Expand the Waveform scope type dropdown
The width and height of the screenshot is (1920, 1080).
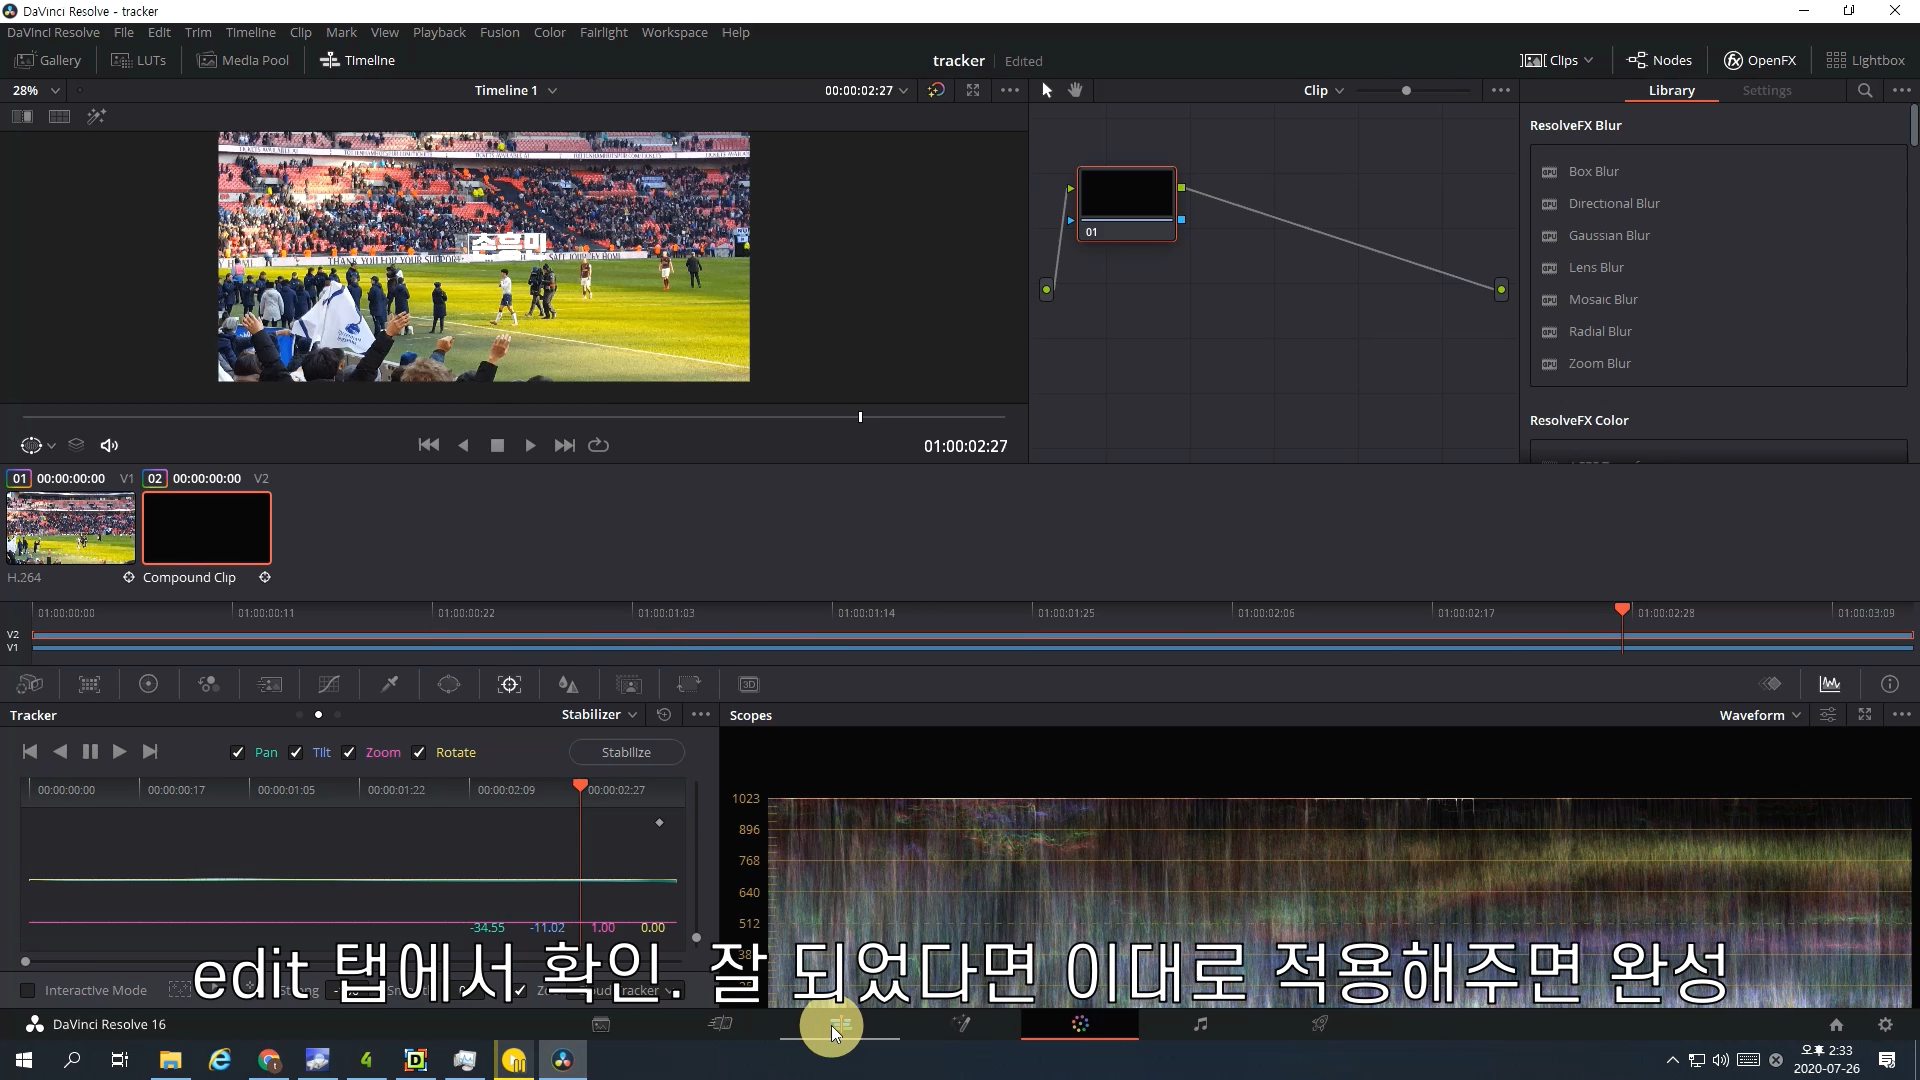pos(1759,715)
